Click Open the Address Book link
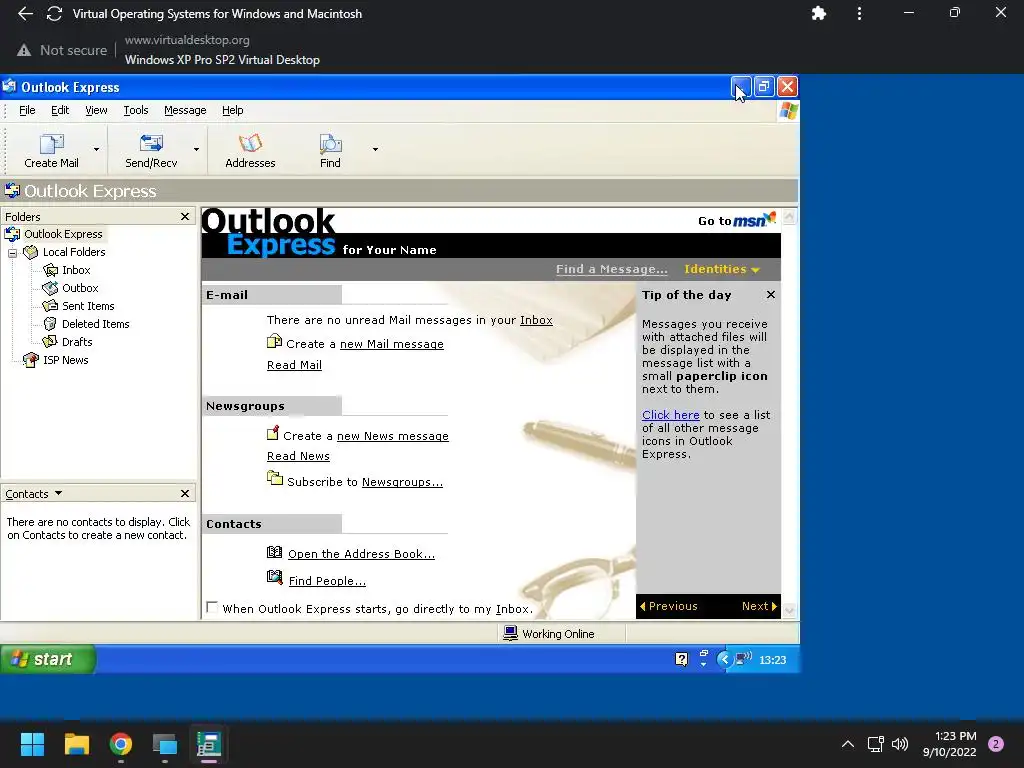Screen dimensions: 1024x768 point(361,554)
